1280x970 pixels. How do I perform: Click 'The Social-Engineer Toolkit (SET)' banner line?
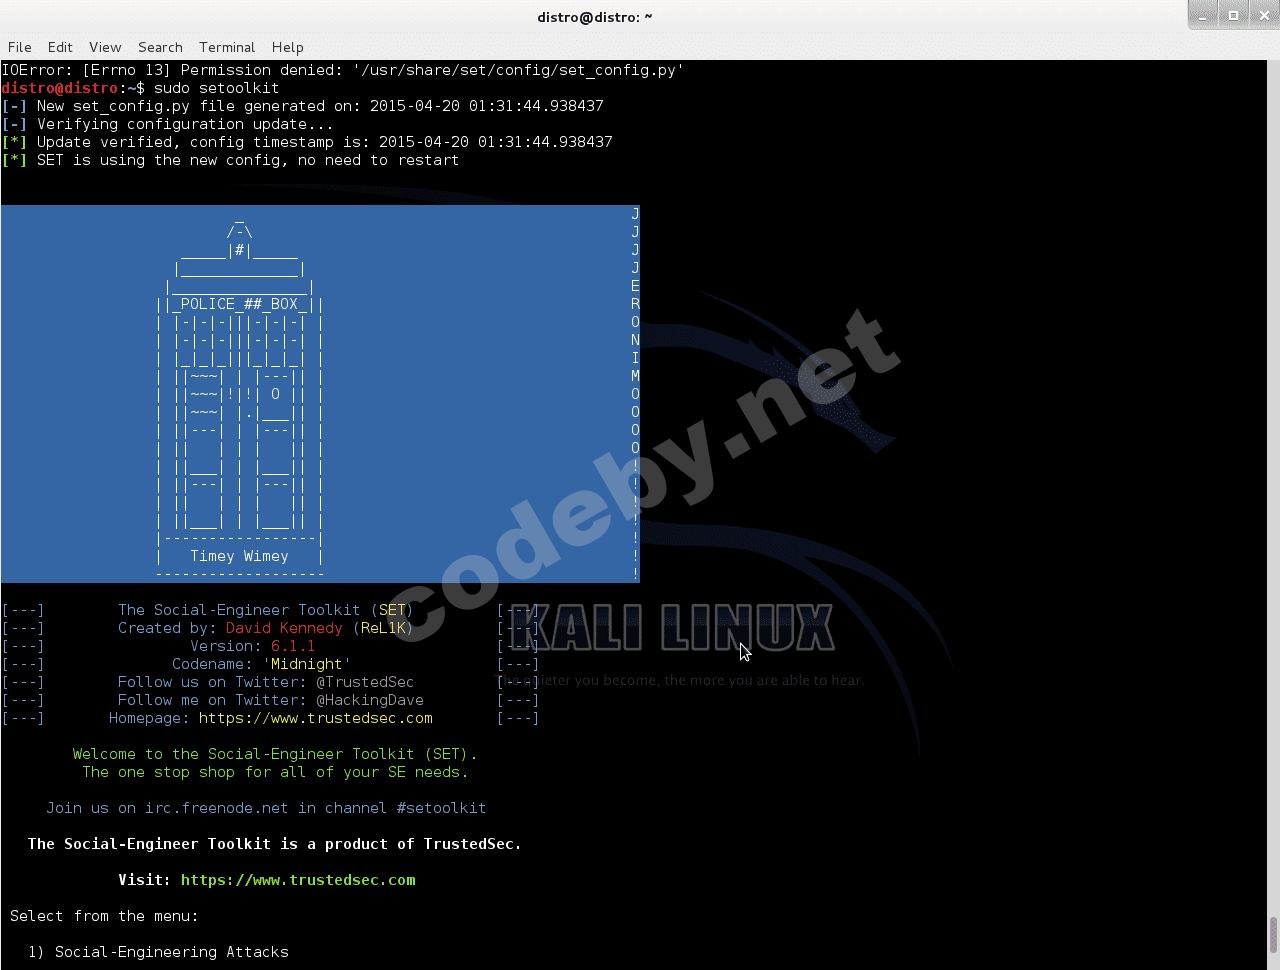[265, 610]
